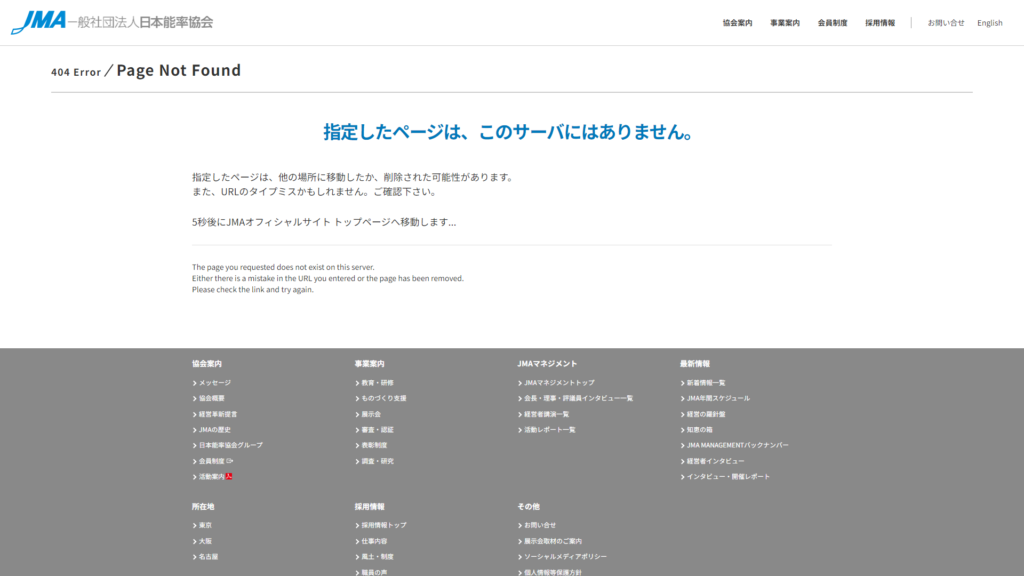1024x576 pixels.
Task: Switch to English in the header
Action: tap(990, 23)
